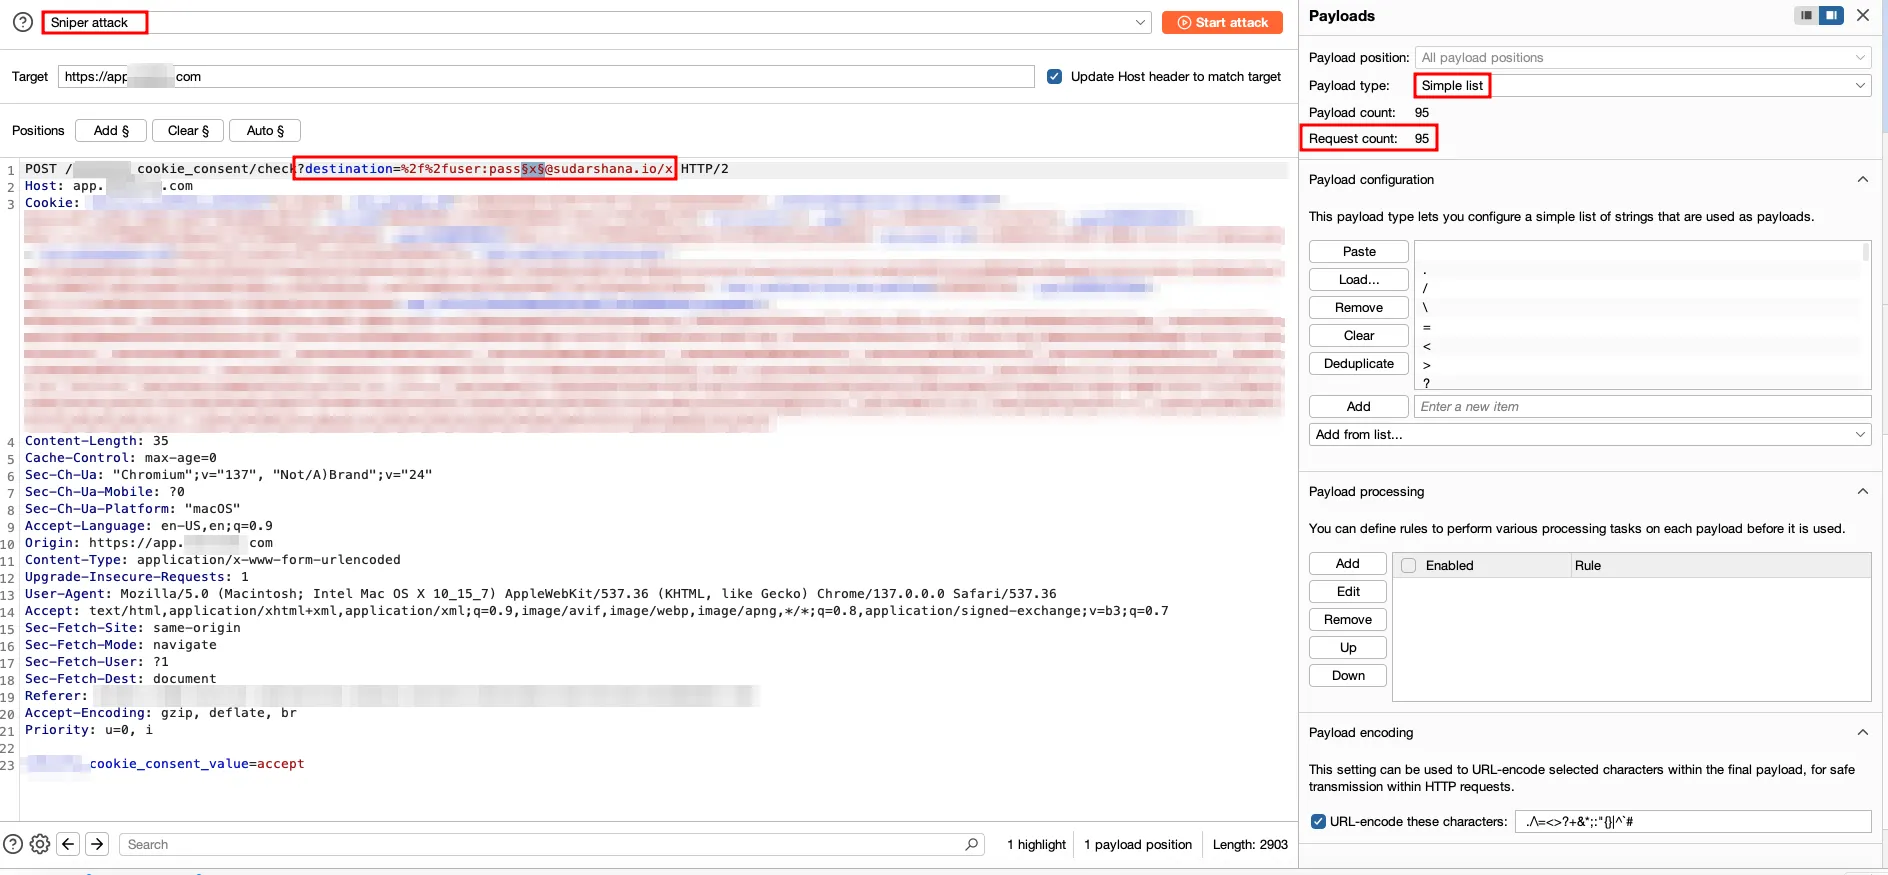Click the Length: 2903 status text
Screen dimensions: 1888x875
pyautogui.click(x=1250, y=844)
